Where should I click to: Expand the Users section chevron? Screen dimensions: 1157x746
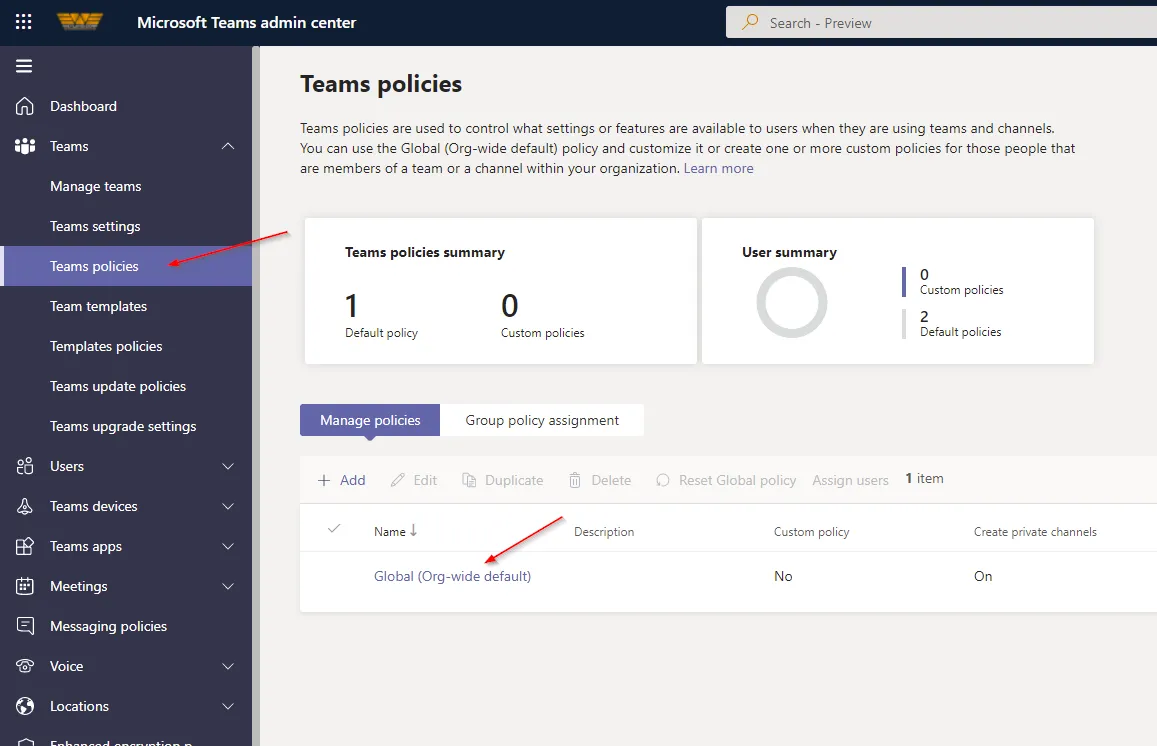[x=228, y=466]
